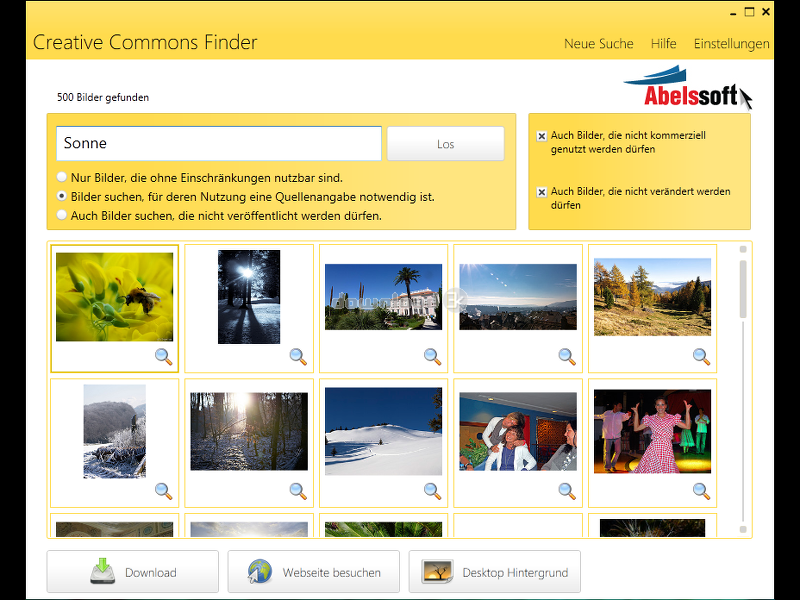This screenshot has height=600, width=800.
Task: Click the Download button label
Action: pyautogui.click(x=151, y=572)
